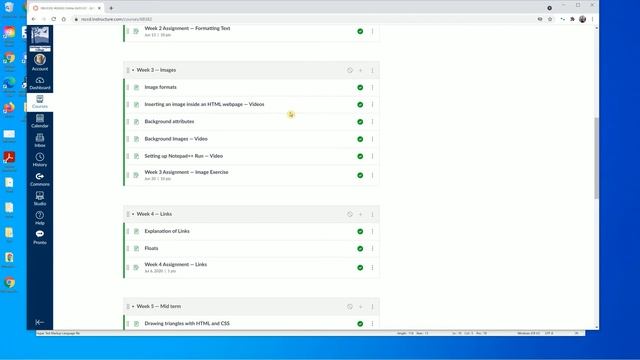Collapse the Week 5 – Mid term module
640x360 pixels.
[x=133, y=307]
